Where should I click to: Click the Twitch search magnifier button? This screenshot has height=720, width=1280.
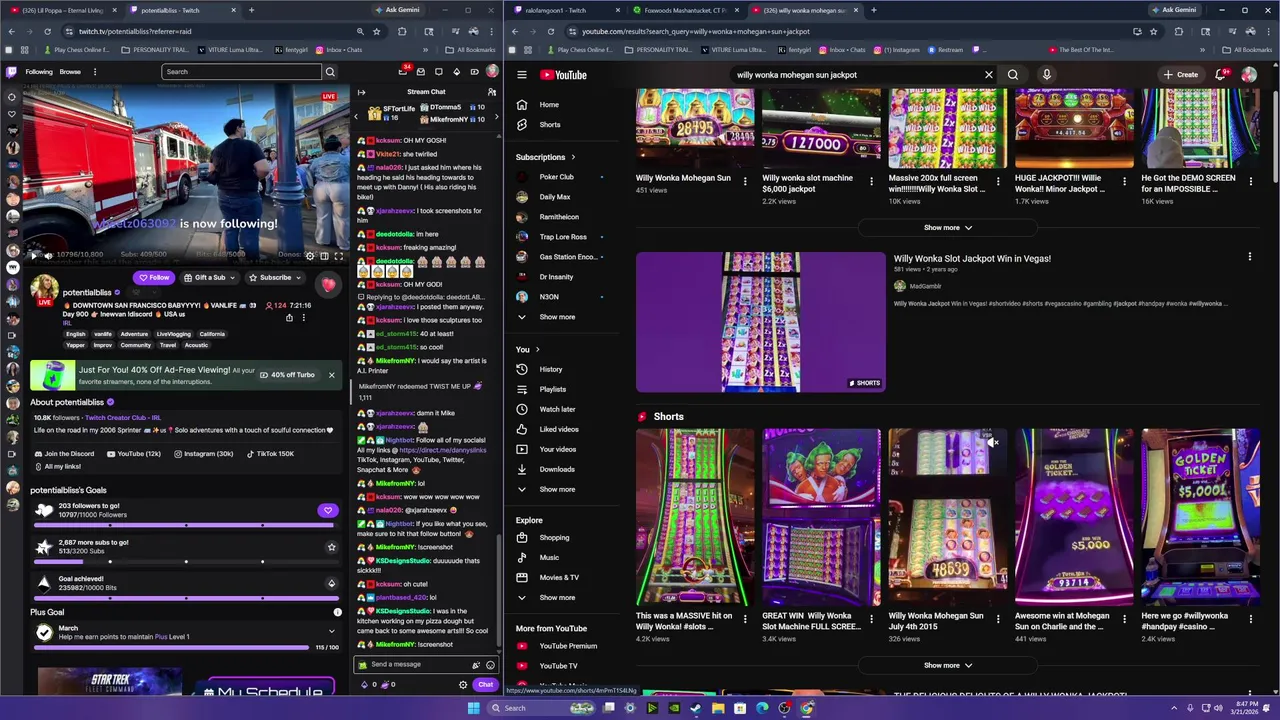[330, 72]
